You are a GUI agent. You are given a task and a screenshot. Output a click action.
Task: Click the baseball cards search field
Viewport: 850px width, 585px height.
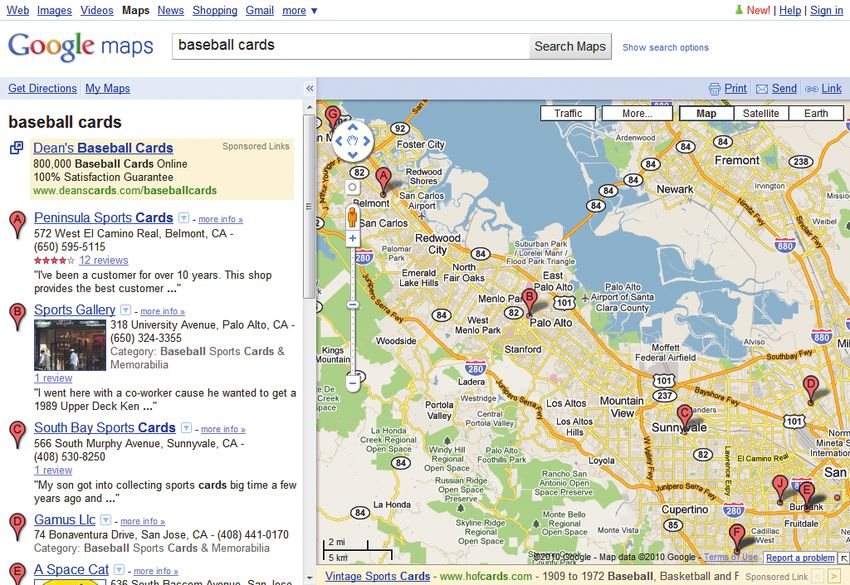[x=351, y=47]
